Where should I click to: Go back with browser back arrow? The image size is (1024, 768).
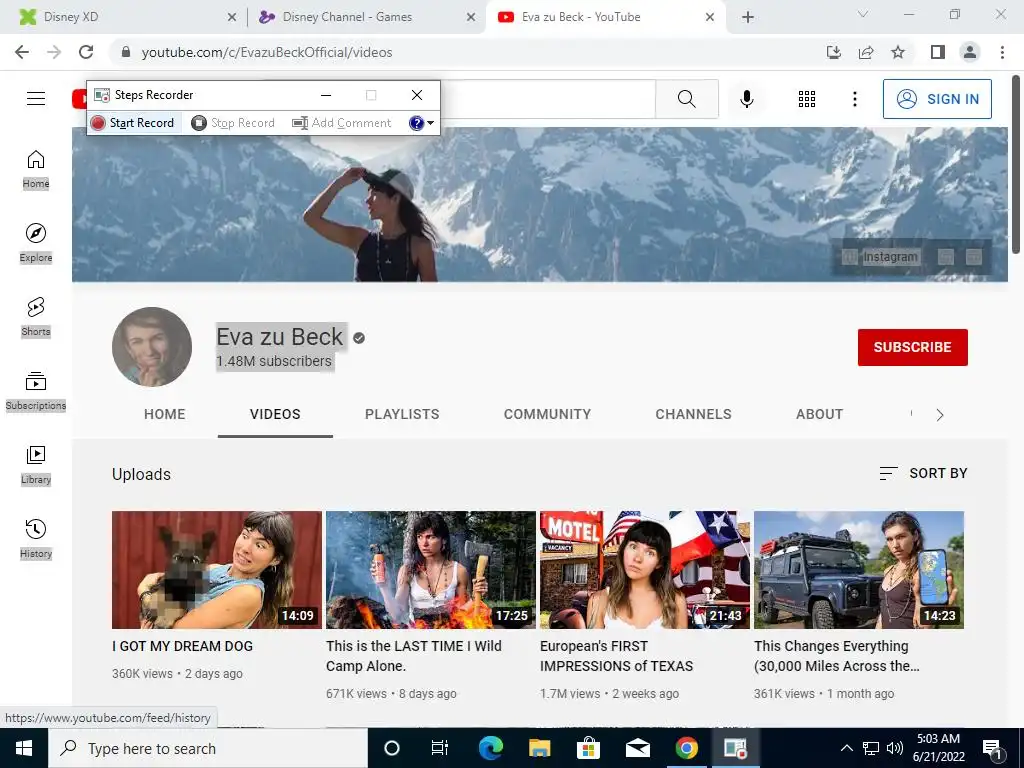[x=22, y=52]
